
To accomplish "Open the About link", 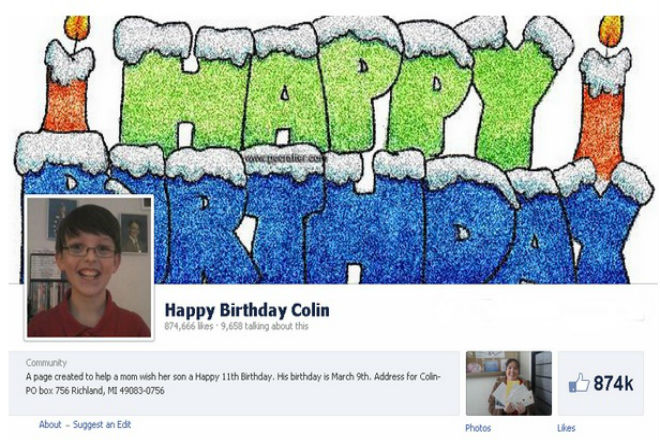I will (50, 424).
